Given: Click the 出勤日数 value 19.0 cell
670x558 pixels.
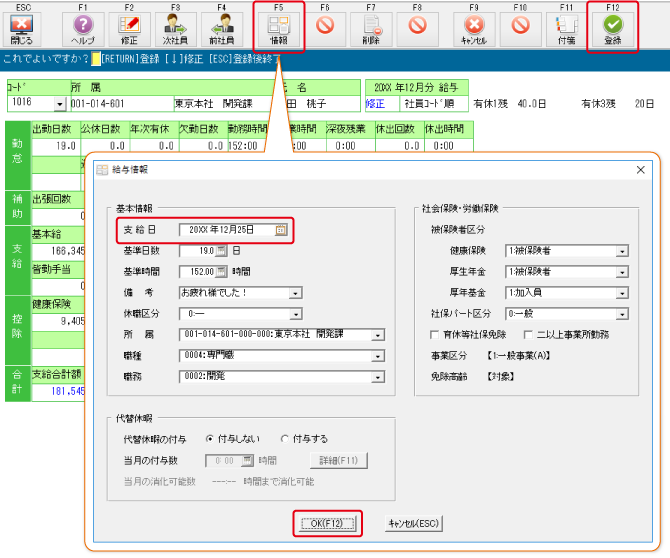Looking at the screenshot, I should click(56, 146).
